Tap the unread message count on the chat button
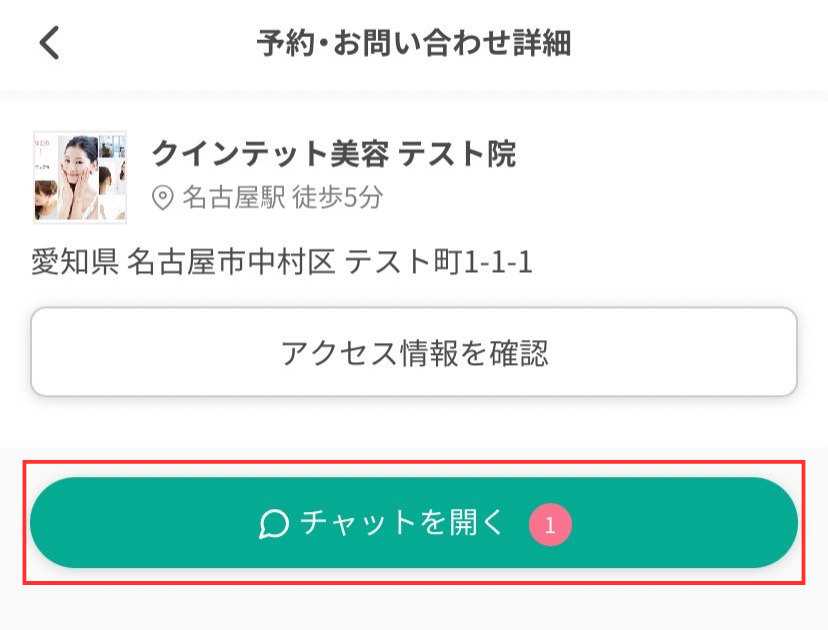Image resolution: width=828 pixels, height=630 pixels. point(550,524)
